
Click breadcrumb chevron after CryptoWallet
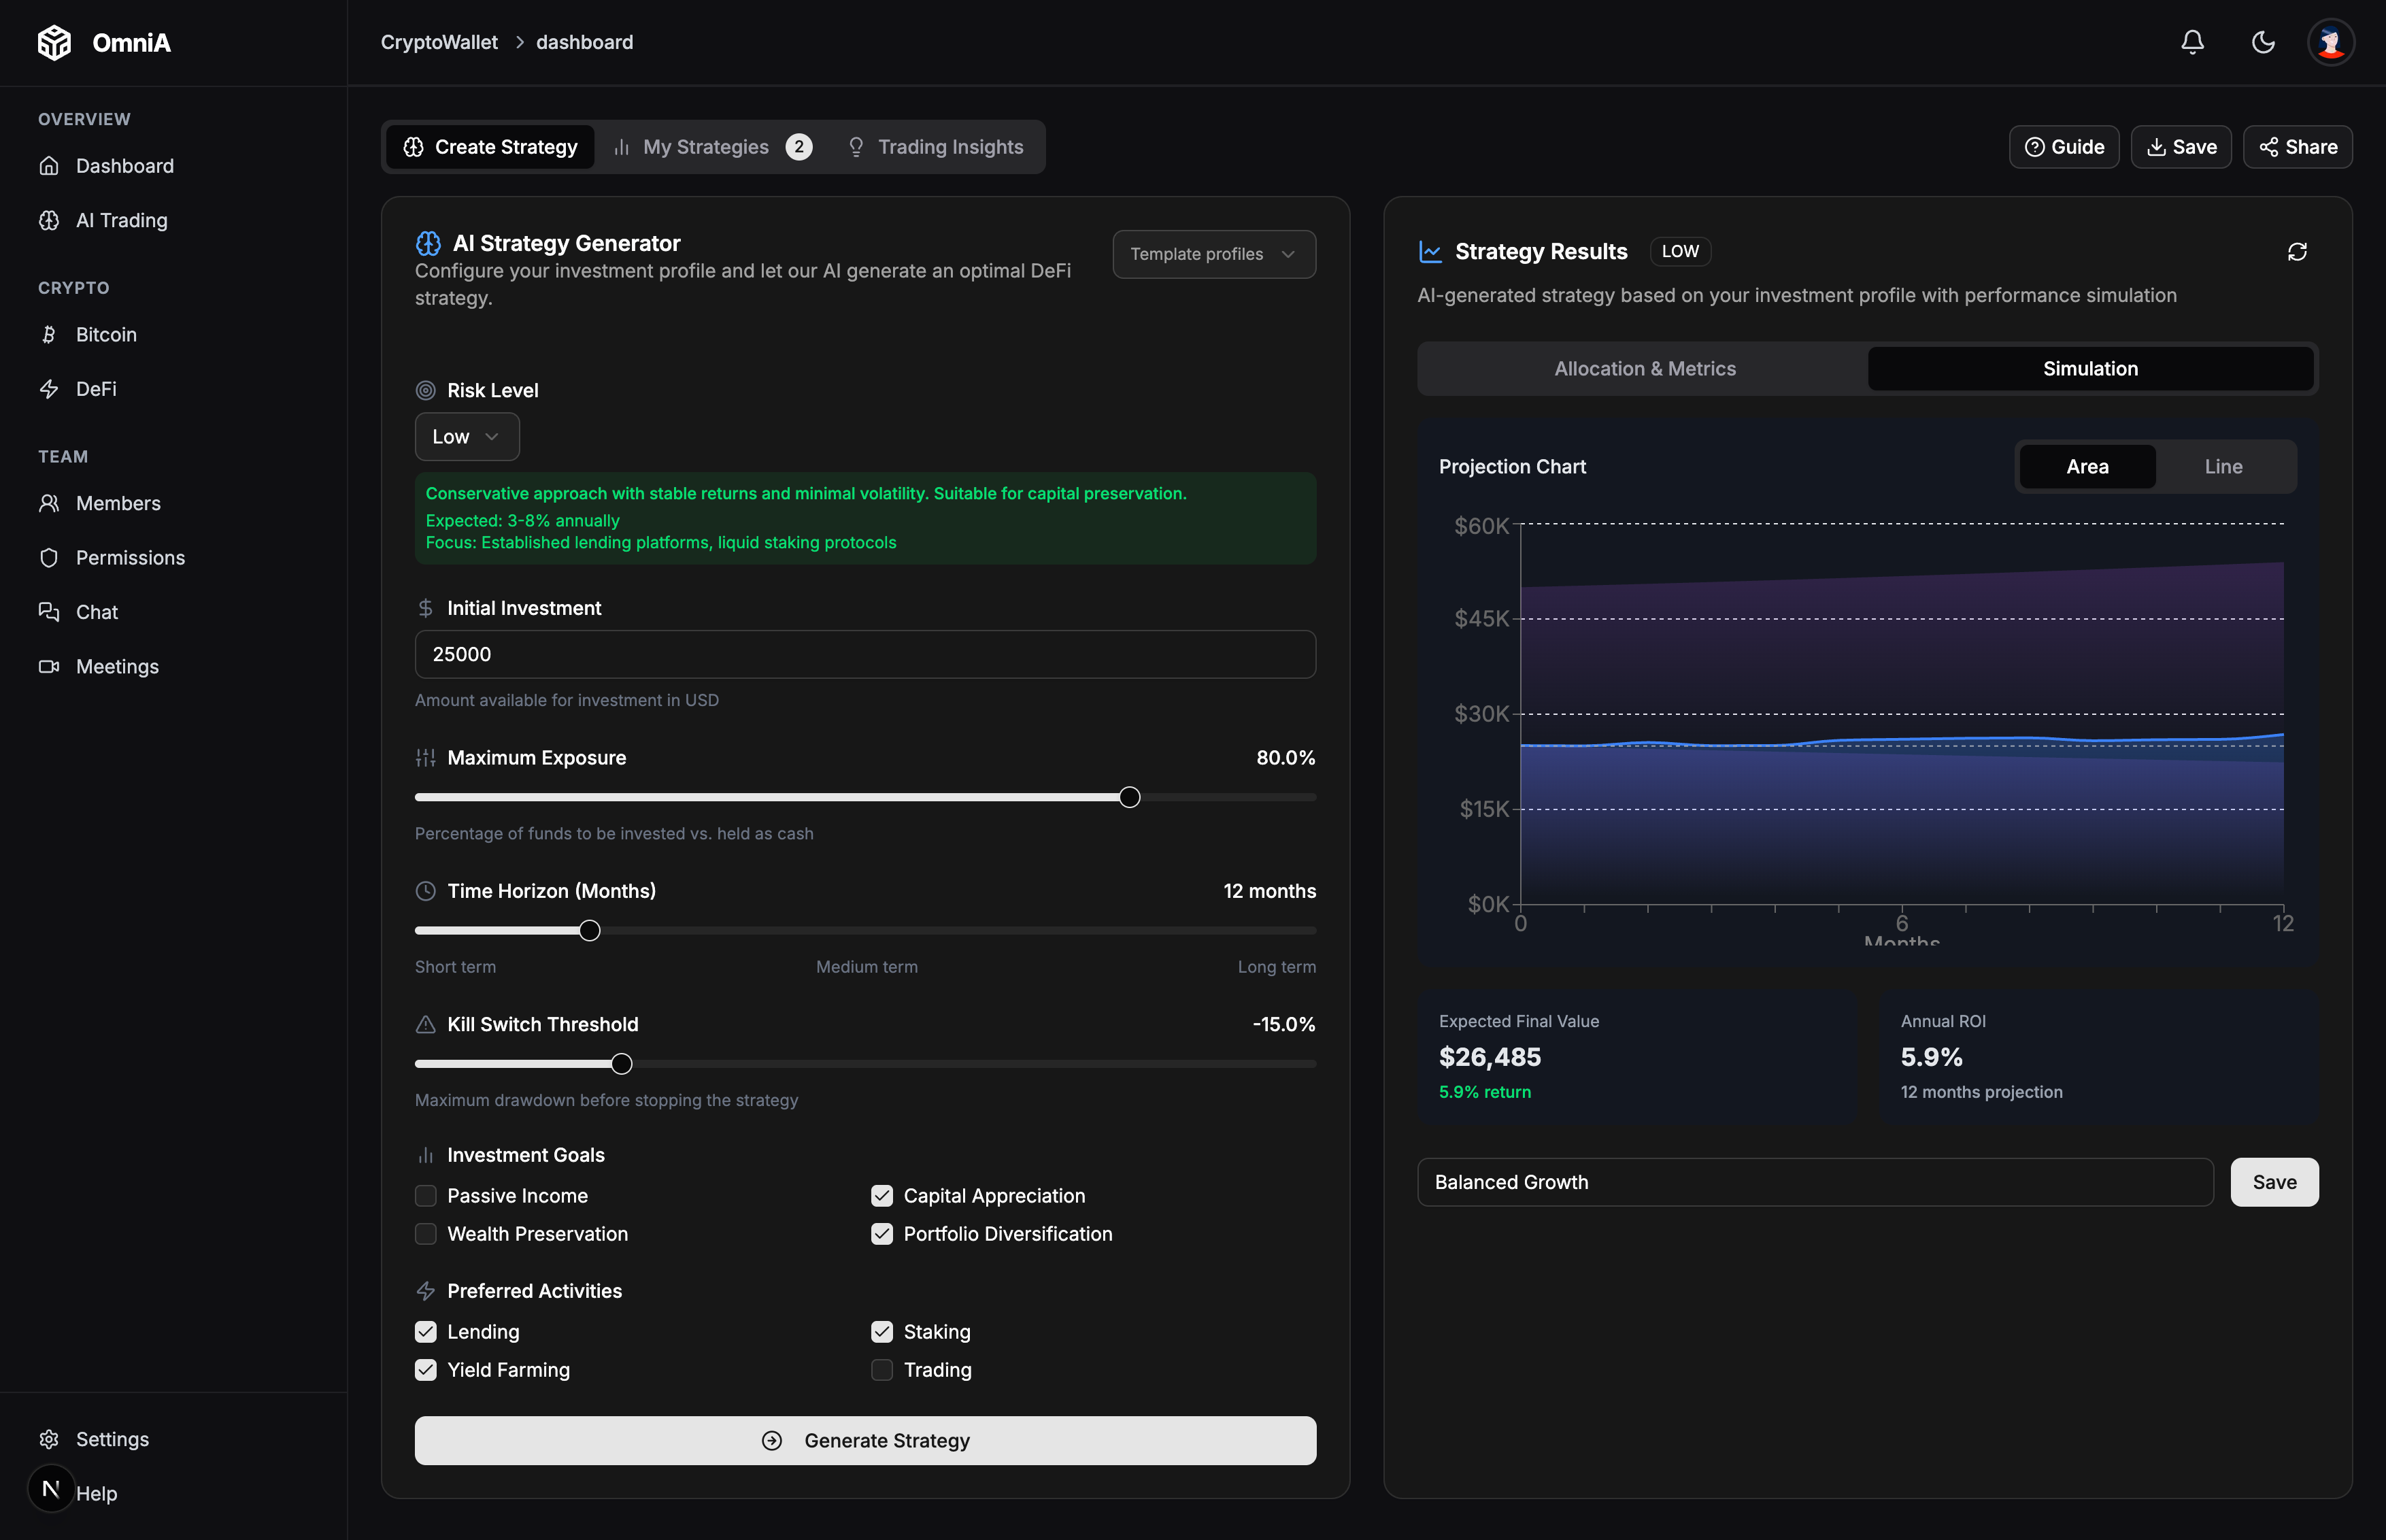pos(519,42)
